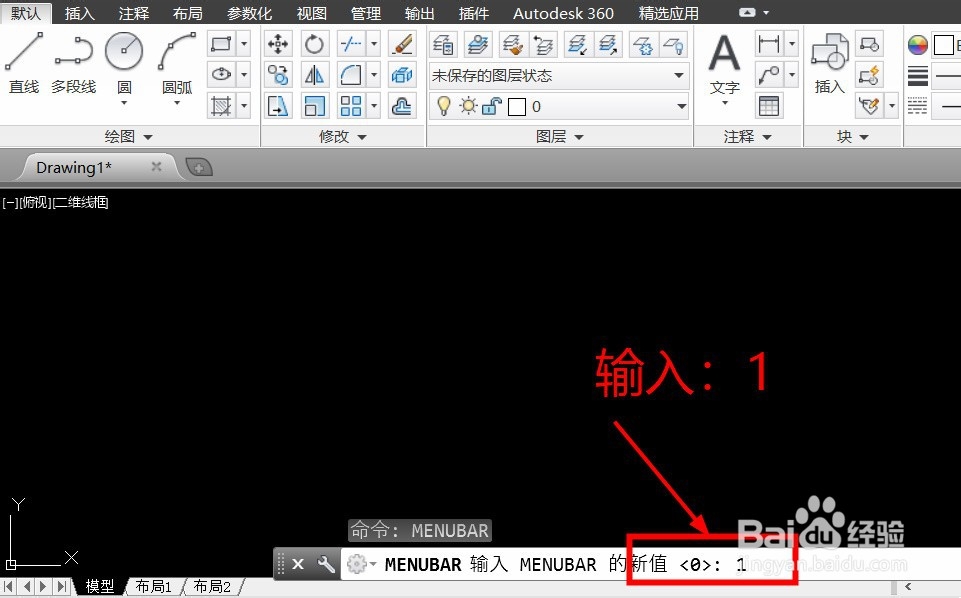Activate the Offset tool
Image resolution: width=961 pixels, height=598 pixels.
[x=402, y=106]
